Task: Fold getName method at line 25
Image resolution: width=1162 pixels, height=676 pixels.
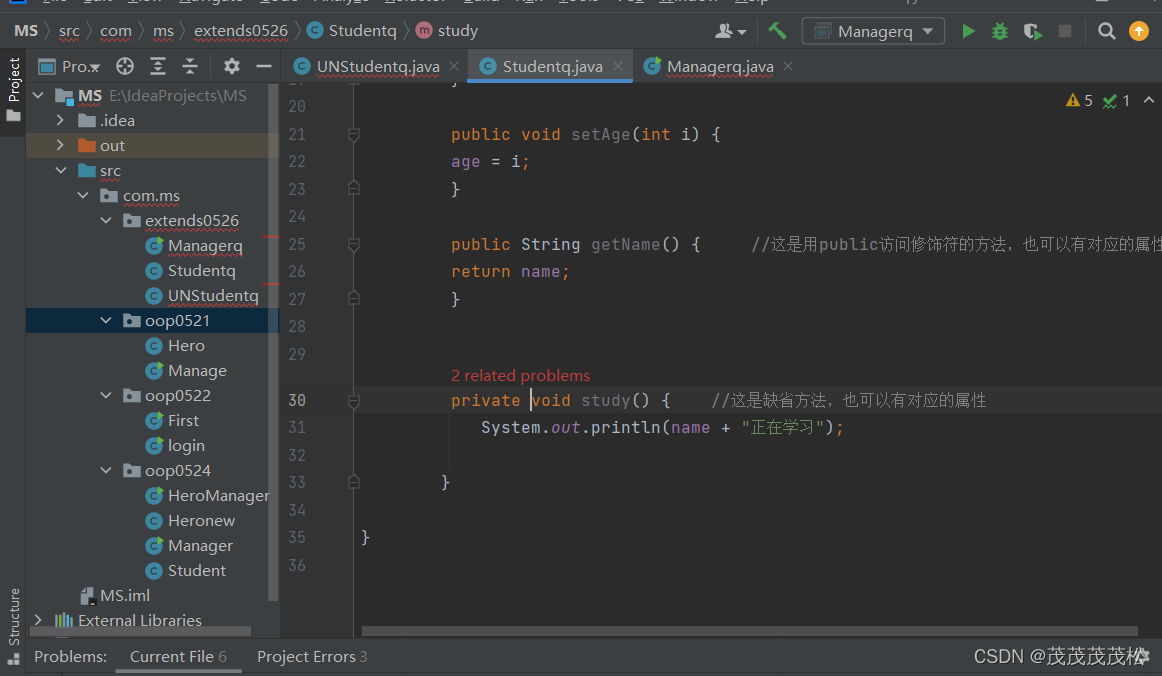Action: click(353, 245)
